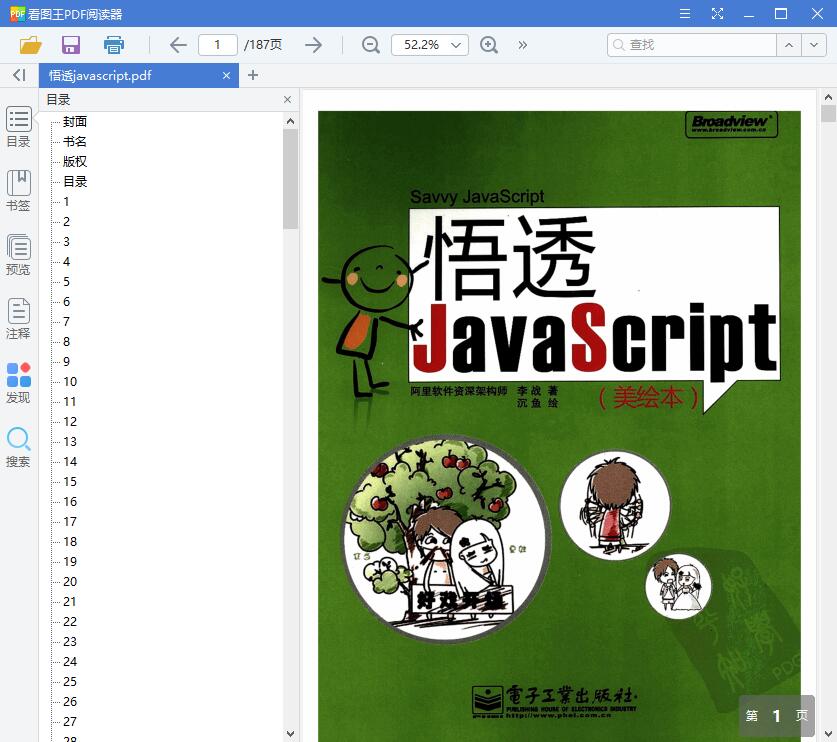Collapse the left sidebar panel
Image resolution: width=837 pixels, height=742 pixels.
[x=19, y=75]
